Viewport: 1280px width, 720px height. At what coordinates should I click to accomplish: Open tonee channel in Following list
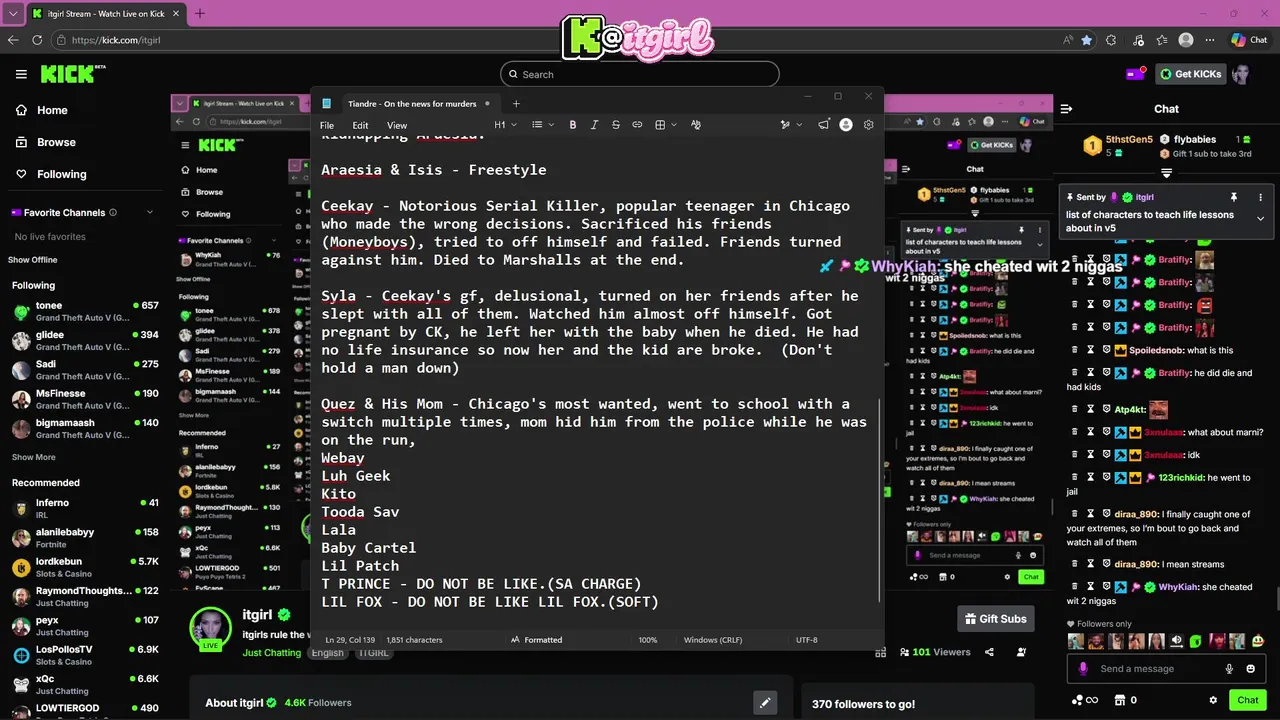(x=85, y=312)
